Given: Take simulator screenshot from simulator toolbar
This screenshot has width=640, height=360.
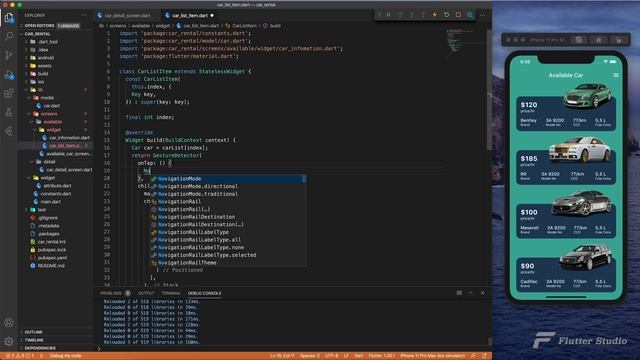Looking at the screenshot, I should point(579,40).
